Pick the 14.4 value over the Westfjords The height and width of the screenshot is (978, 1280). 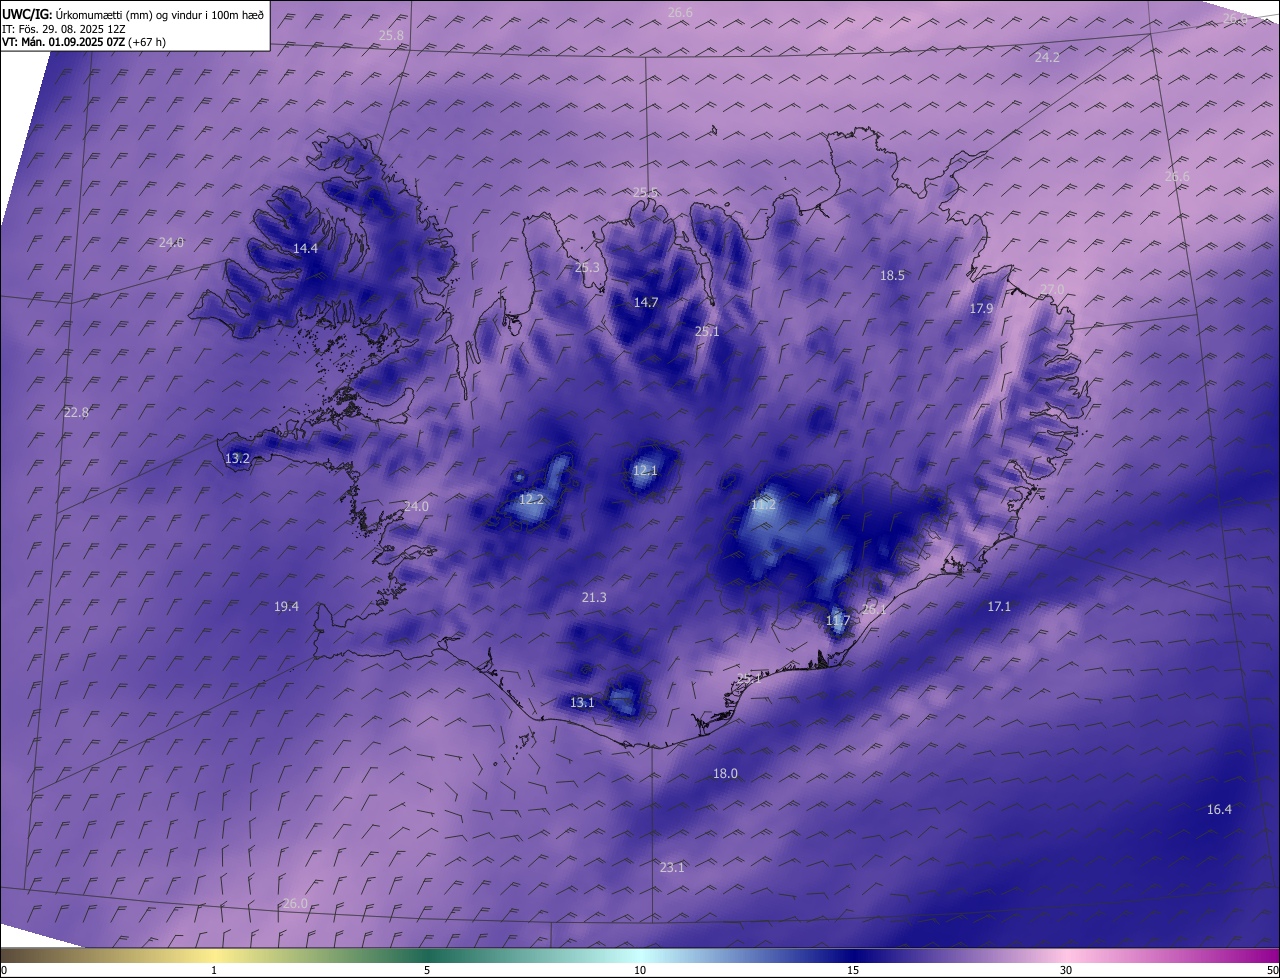tap(305, 249)
